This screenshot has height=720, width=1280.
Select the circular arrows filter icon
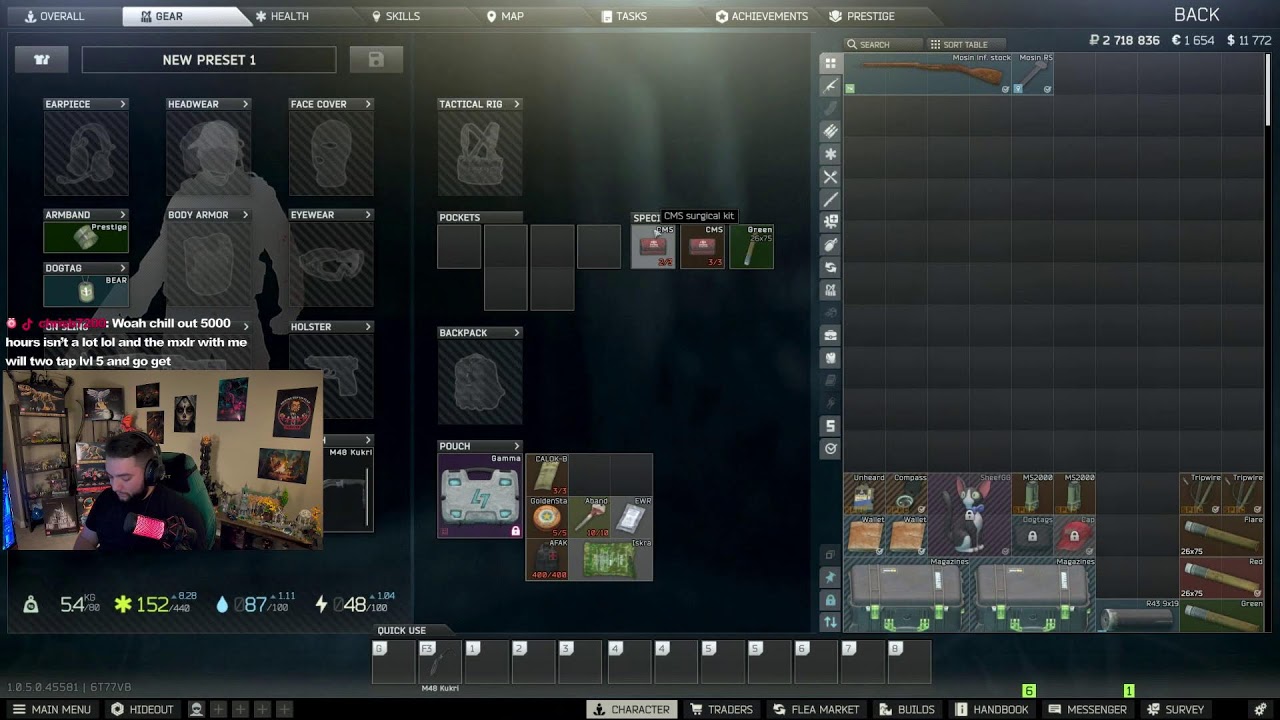(x=830, y=268)
